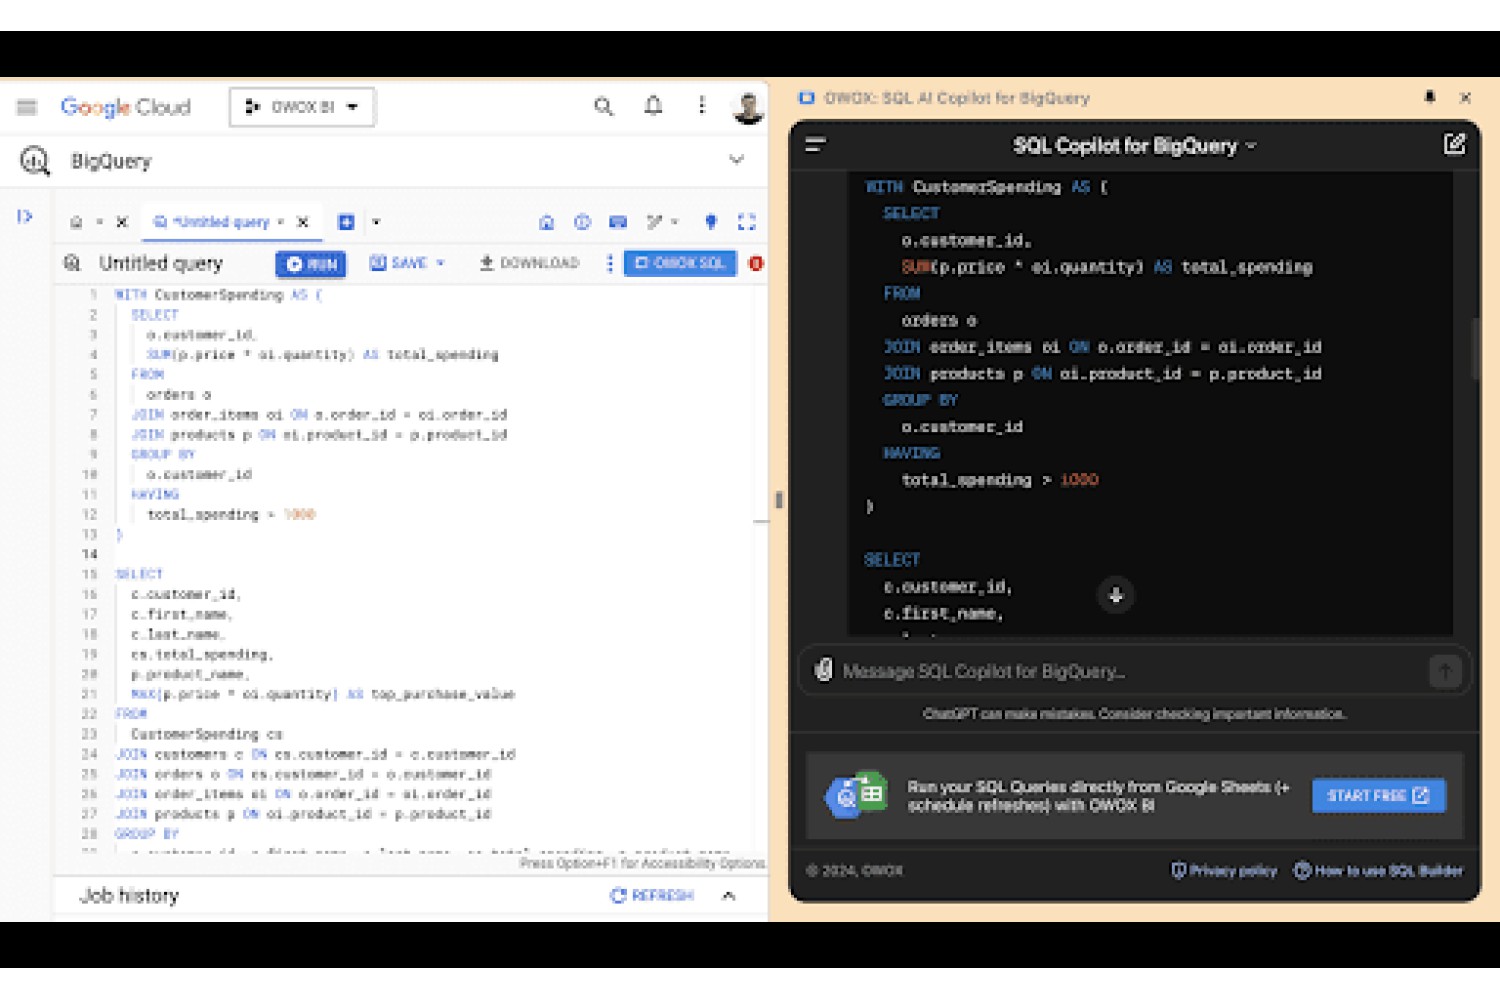
Task: Open the How to use SQL Builder link
Action: click(1378, 871)
